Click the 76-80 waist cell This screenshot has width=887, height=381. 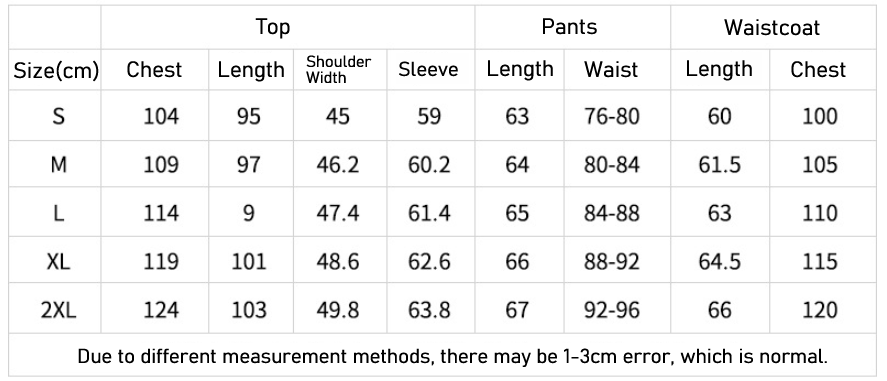click(x=612, y=116)
